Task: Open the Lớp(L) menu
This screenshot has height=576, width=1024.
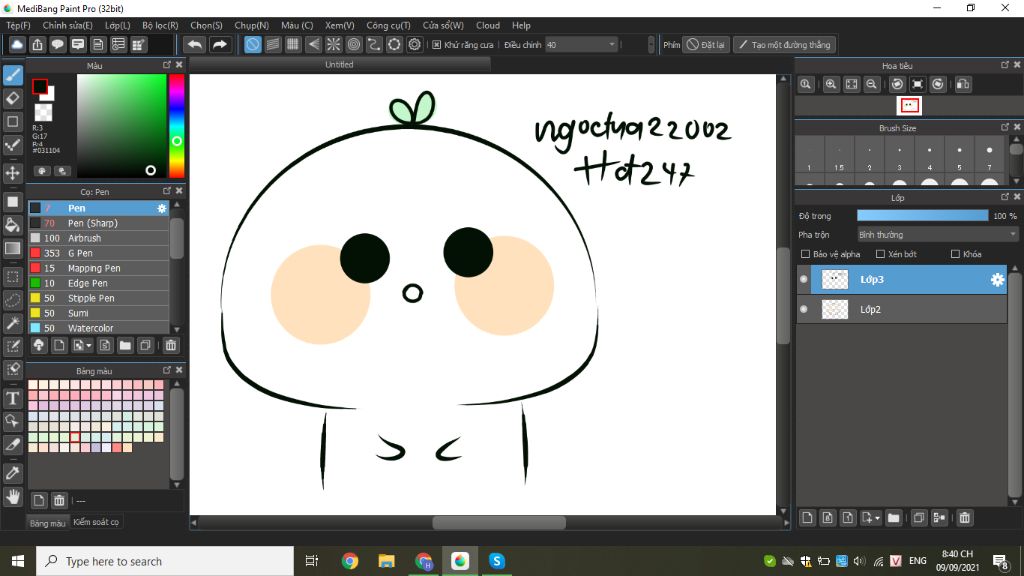Action: (x=118, y=25)
